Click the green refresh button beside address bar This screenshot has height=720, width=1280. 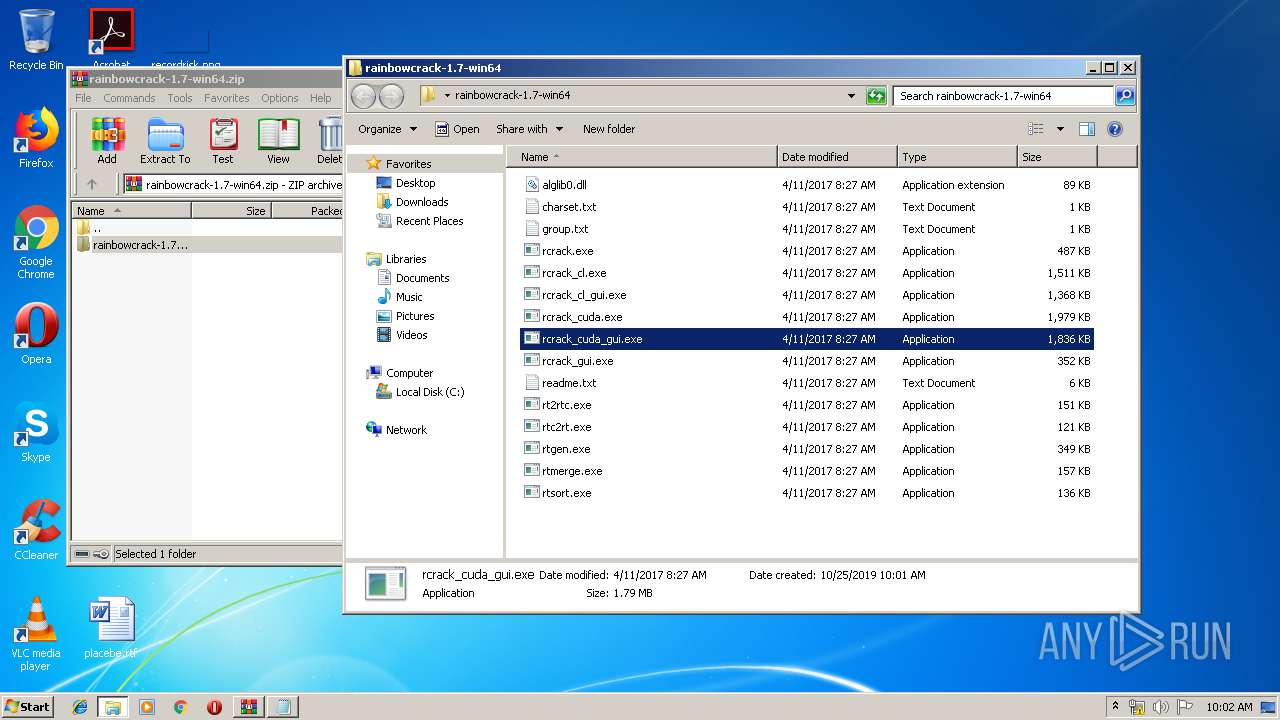pos(876,96)
